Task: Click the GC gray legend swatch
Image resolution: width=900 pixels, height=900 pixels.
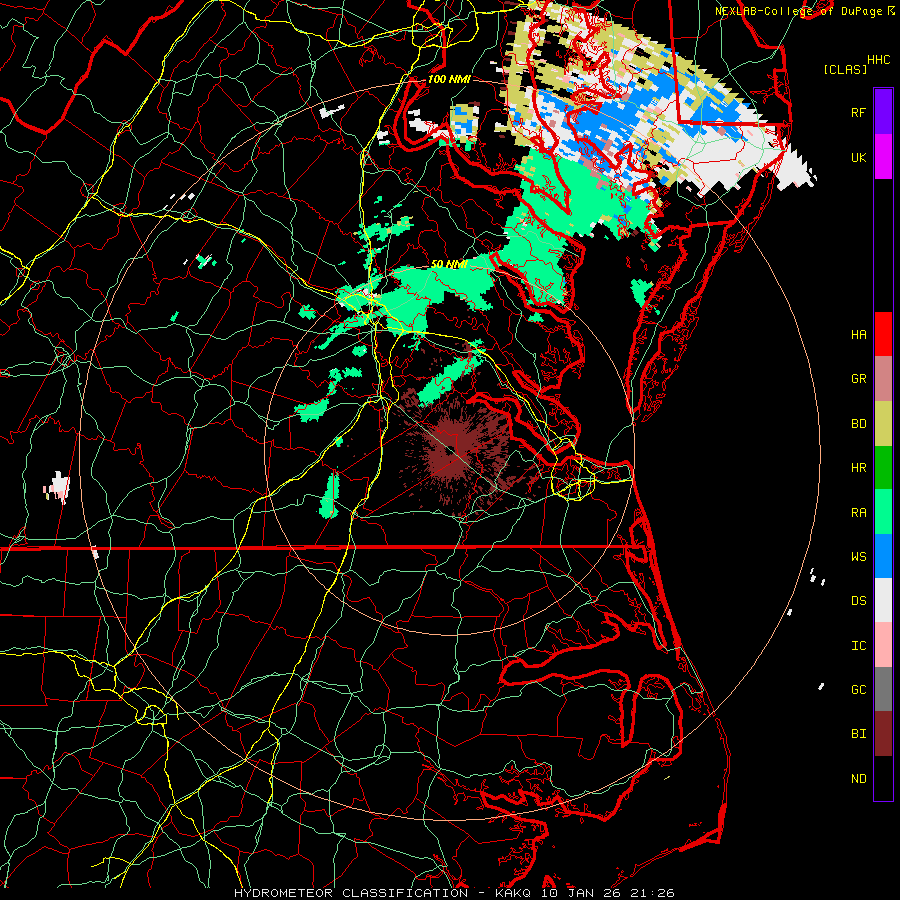Action: pyautogui.click(x=883, y=689)
